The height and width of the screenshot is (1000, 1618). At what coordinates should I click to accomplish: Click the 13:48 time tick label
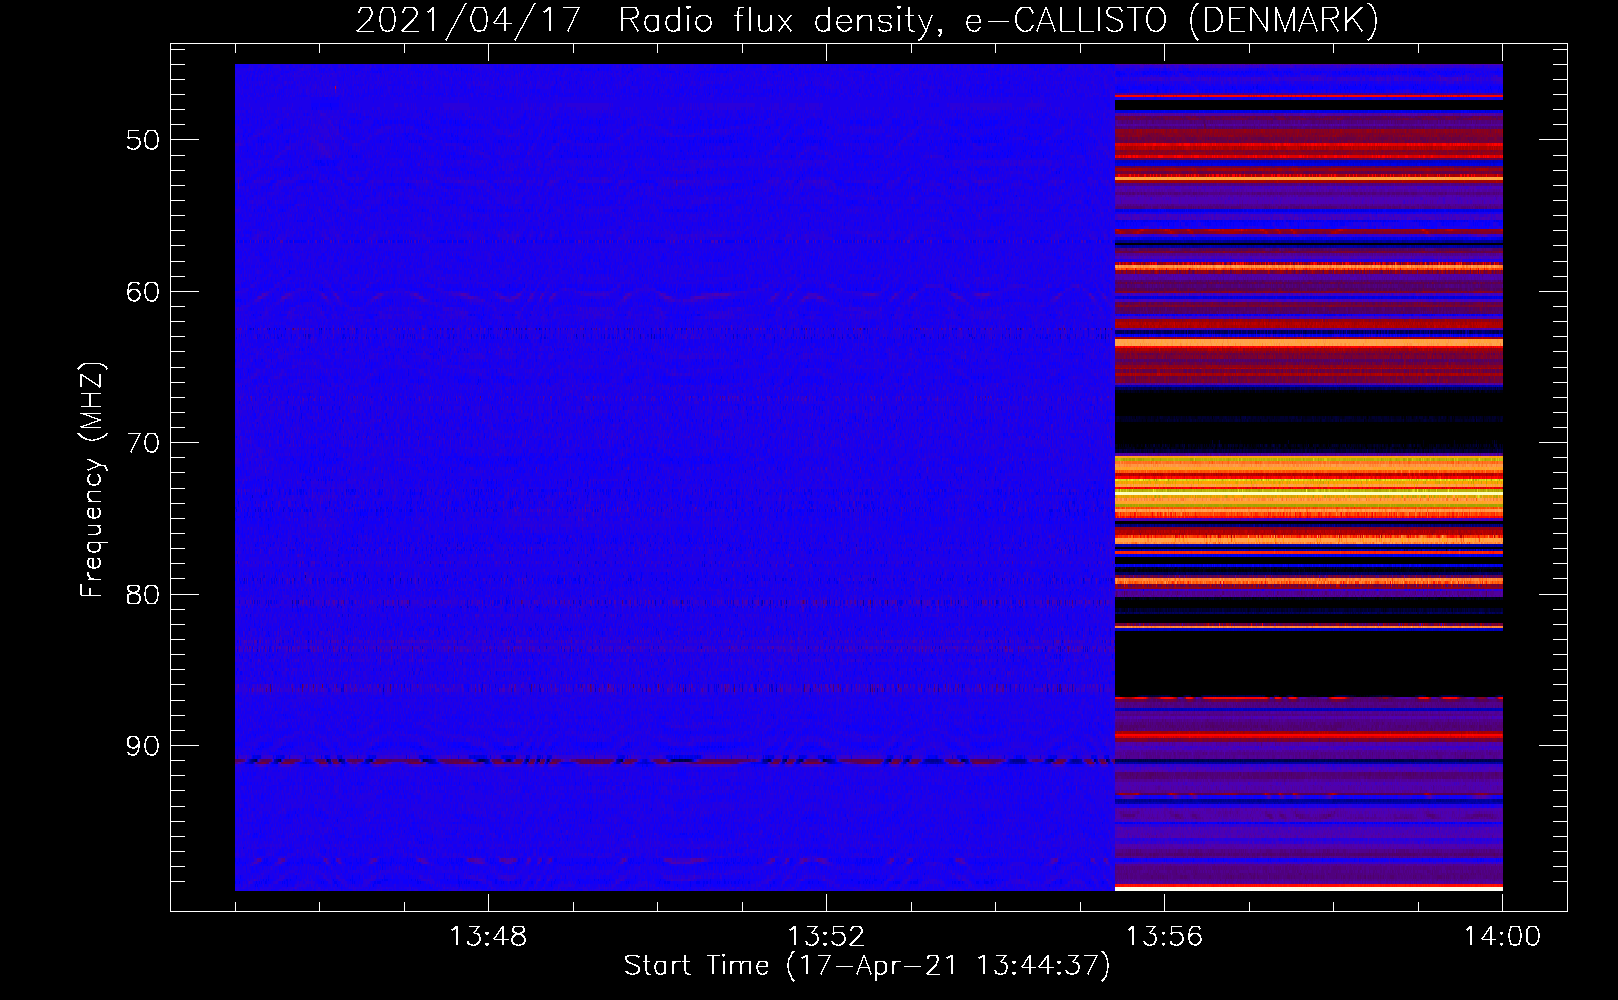point(488,936)
